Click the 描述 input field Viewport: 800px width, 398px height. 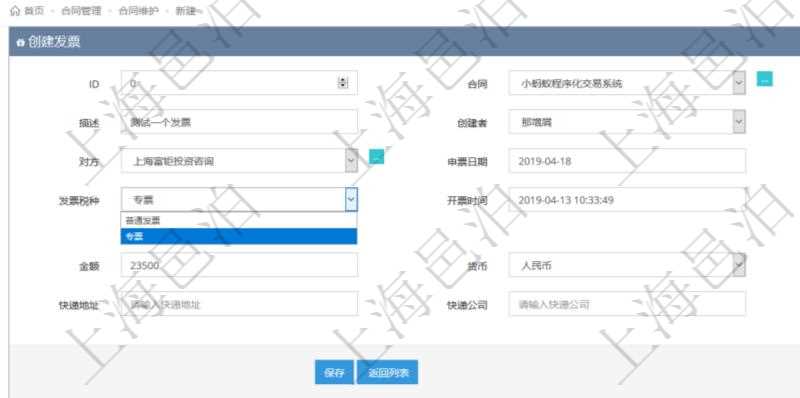click(x=239, y=122)
